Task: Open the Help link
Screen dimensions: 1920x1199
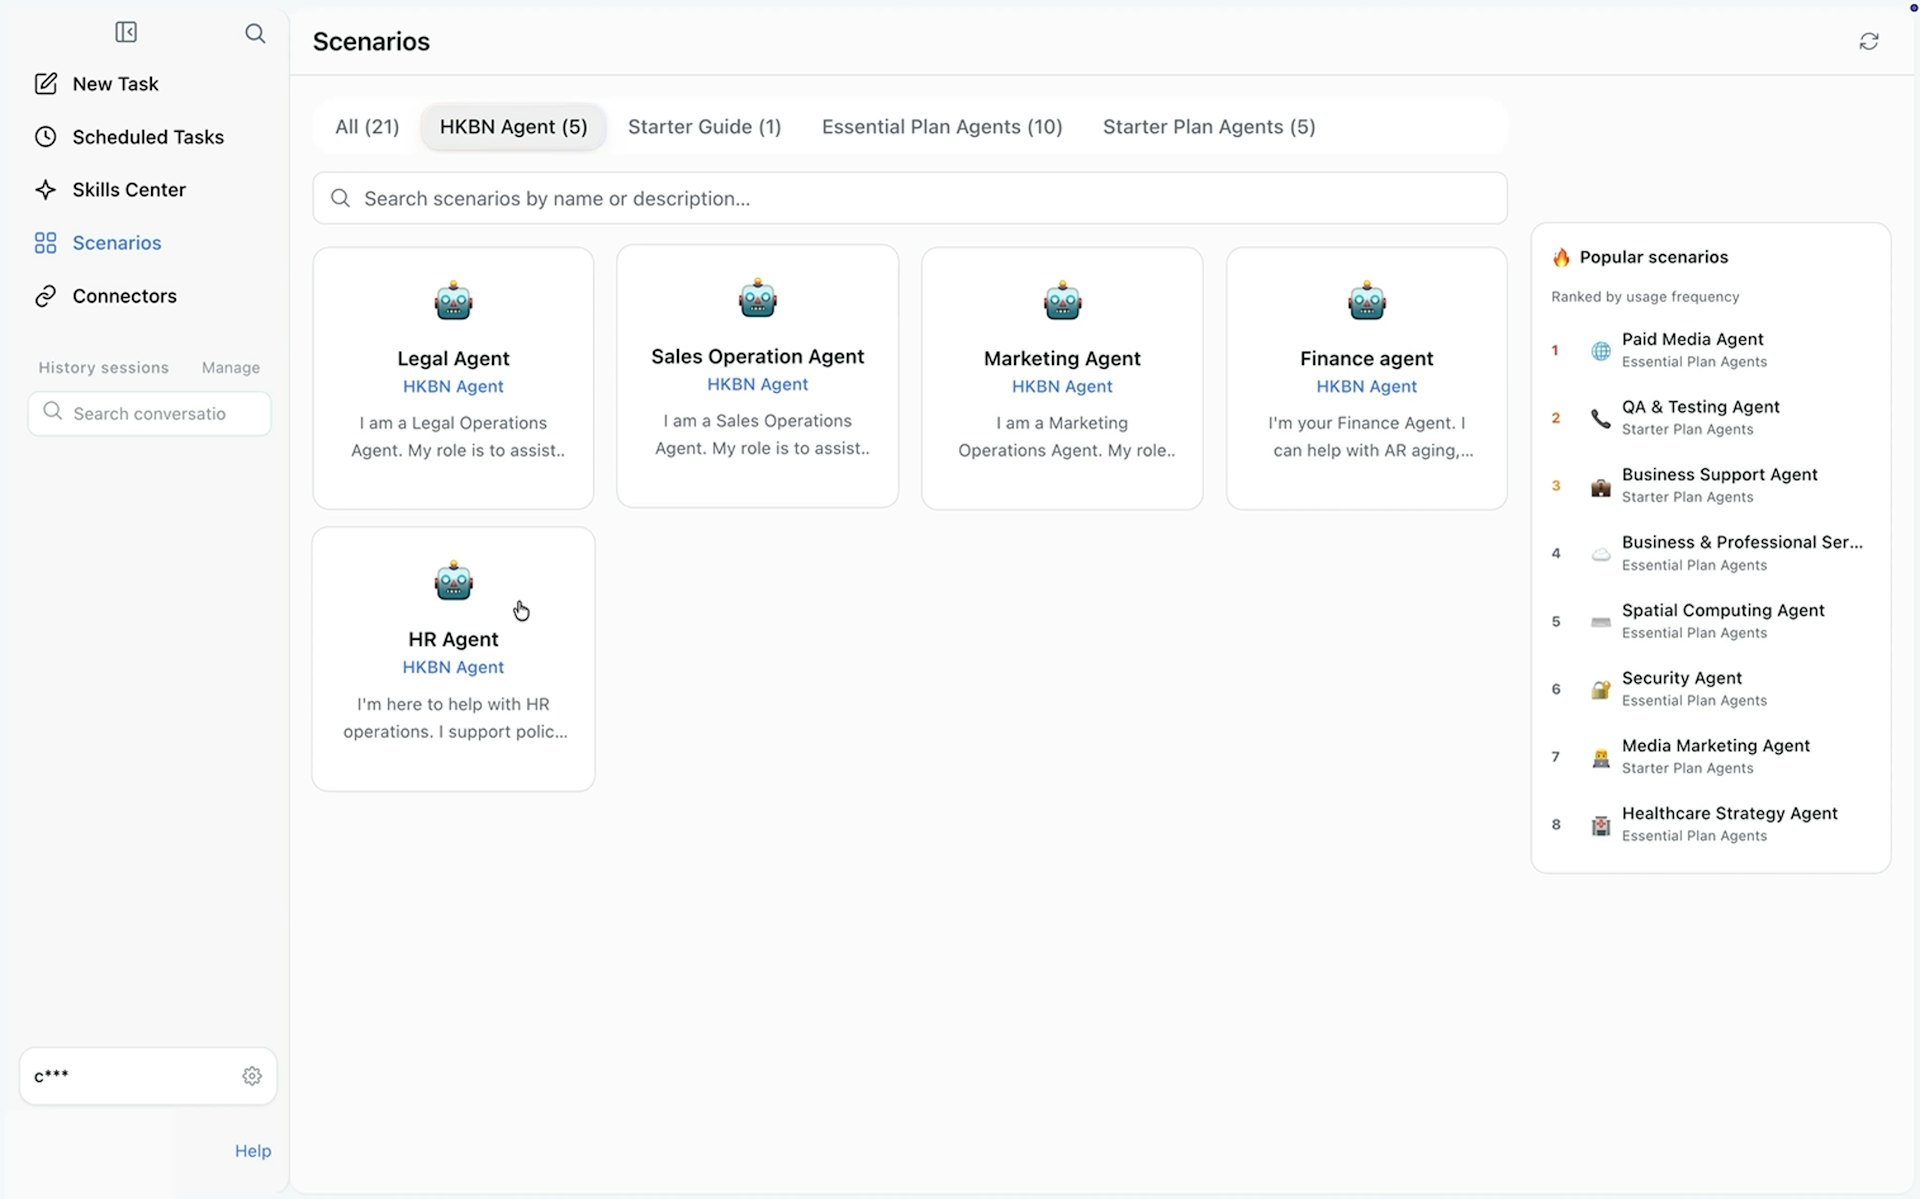Action: tap(253, 1151)
